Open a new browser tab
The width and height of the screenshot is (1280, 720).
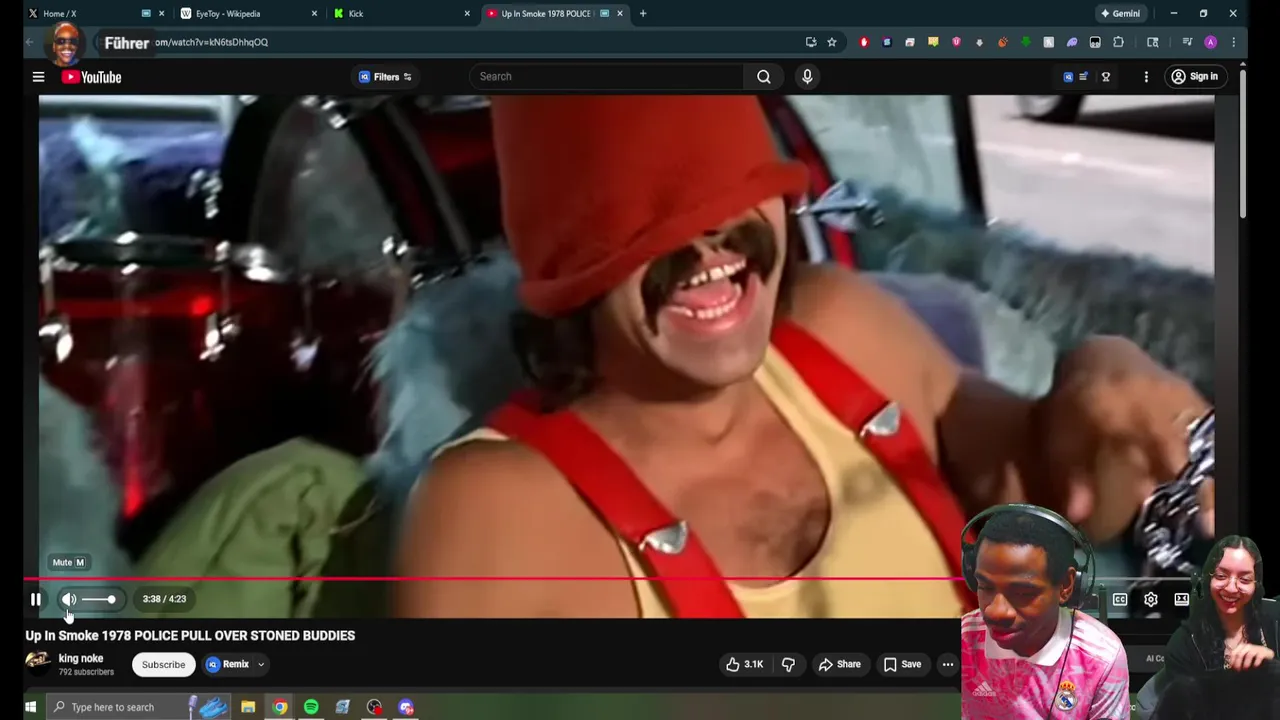(x=643, y=13)
